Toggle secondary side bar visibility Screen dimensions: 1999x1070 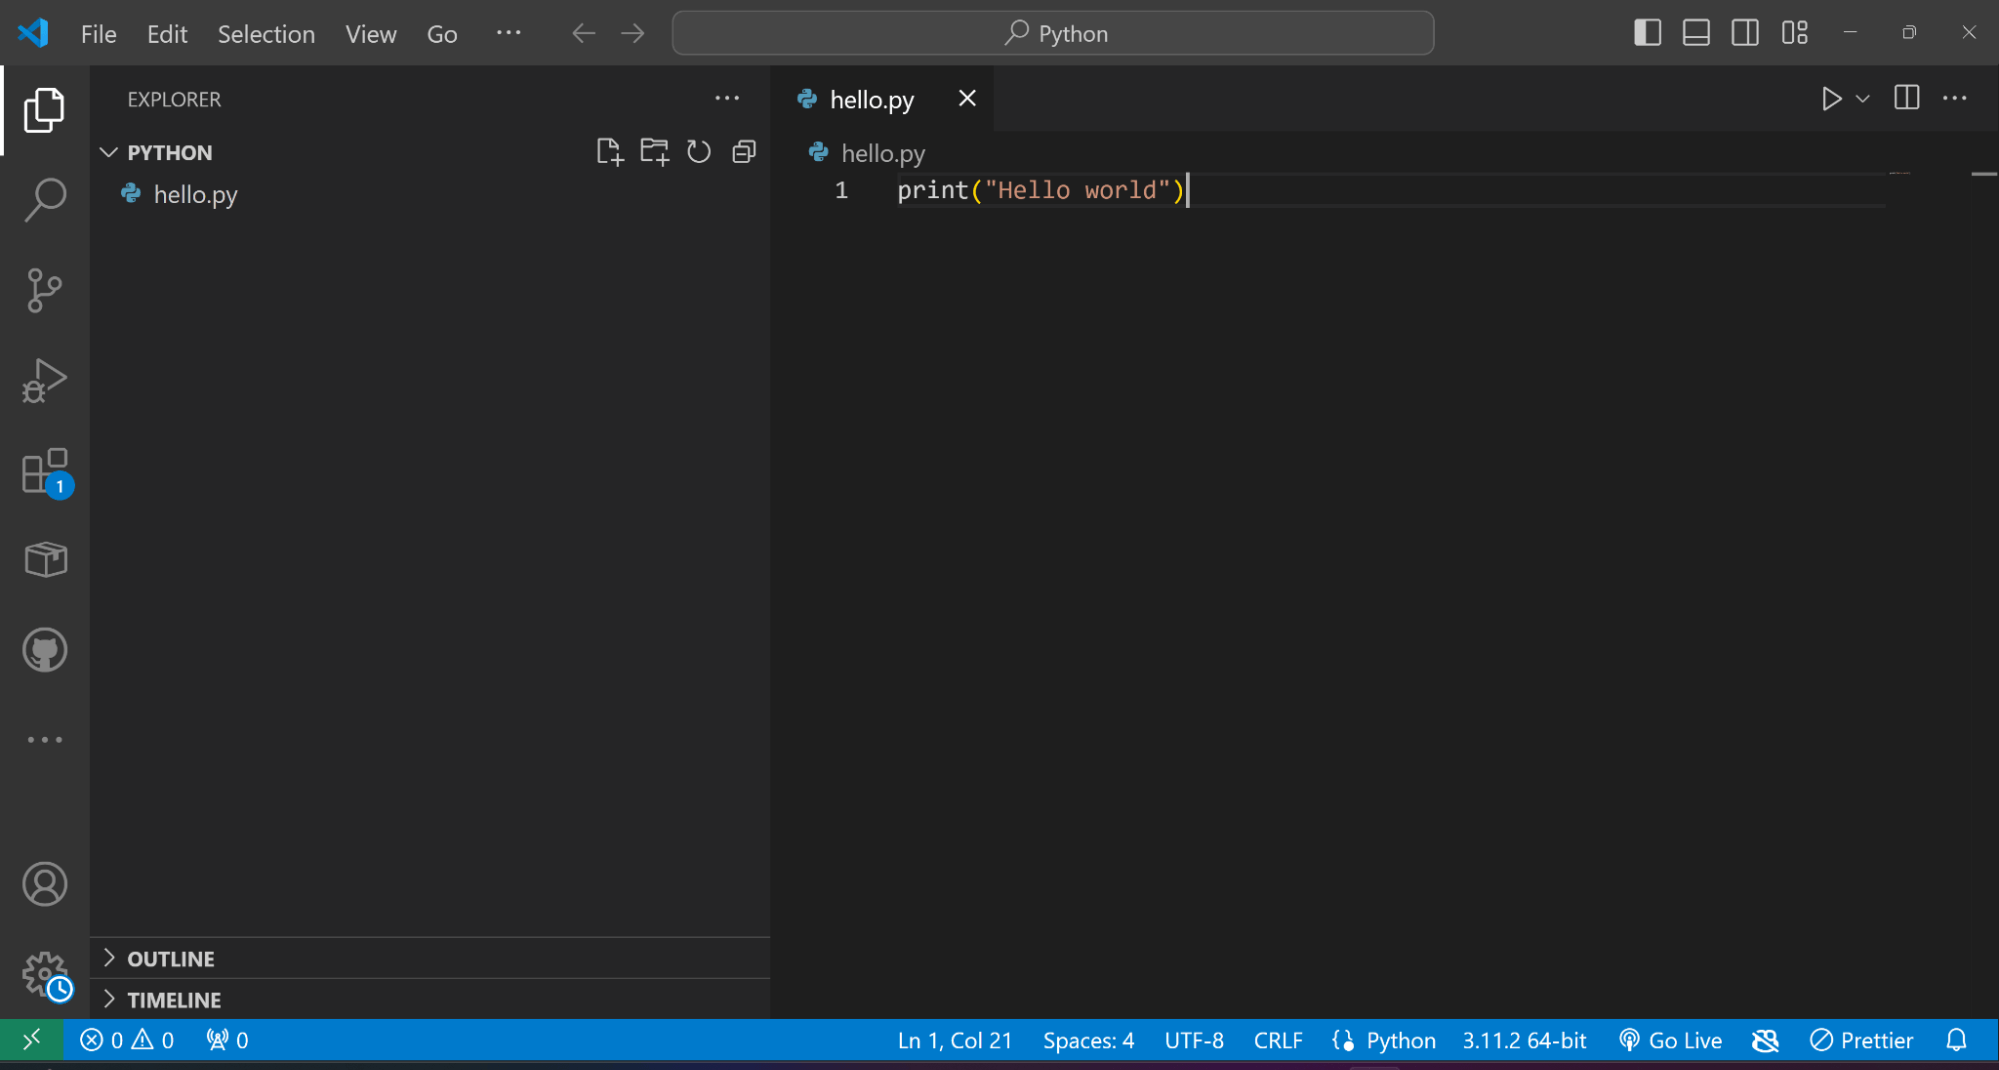[1745, 33]
